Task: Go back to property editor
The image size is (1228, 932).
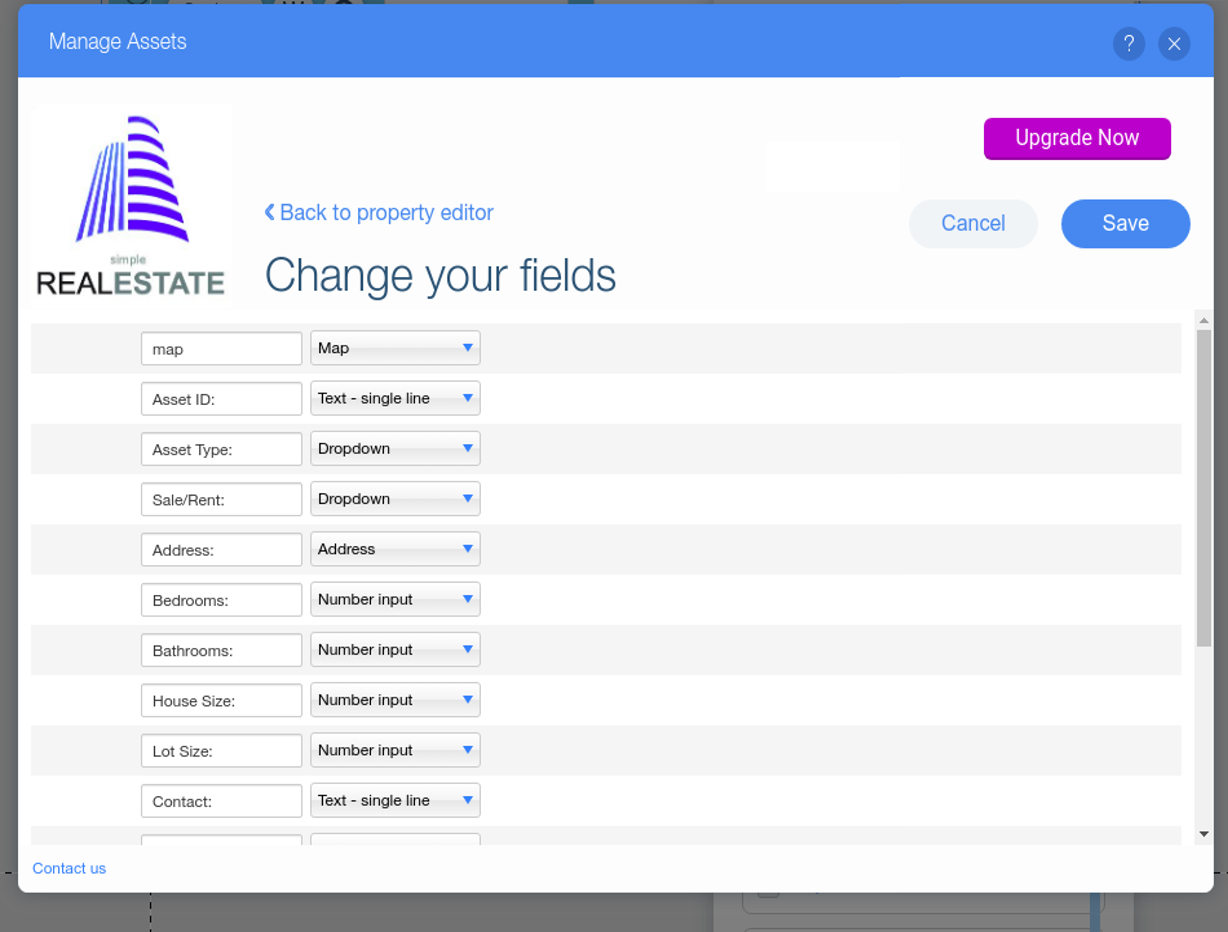Action: [x=379, y=213]
